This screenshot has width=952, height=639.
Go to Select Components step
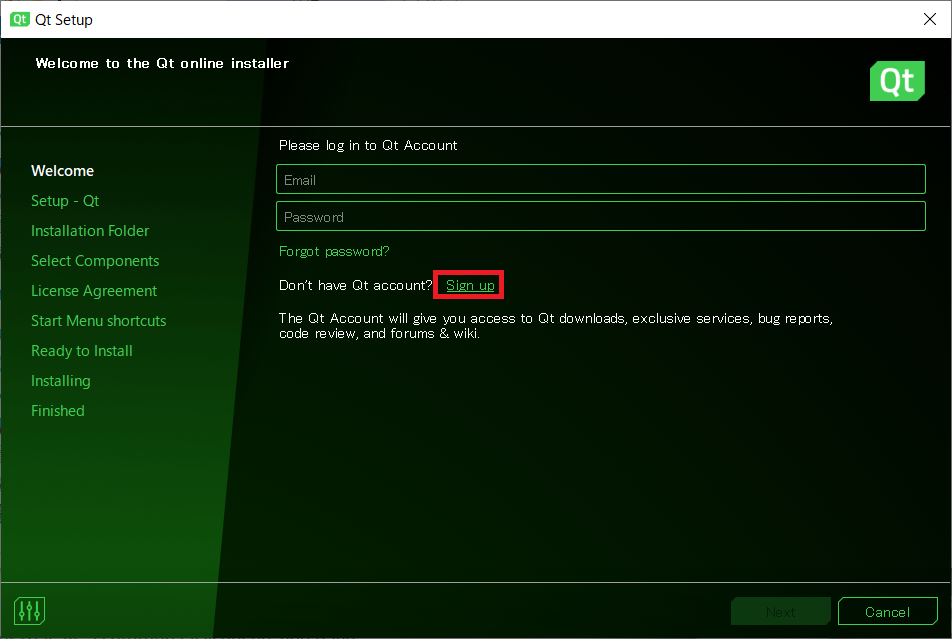click(95, 261)
